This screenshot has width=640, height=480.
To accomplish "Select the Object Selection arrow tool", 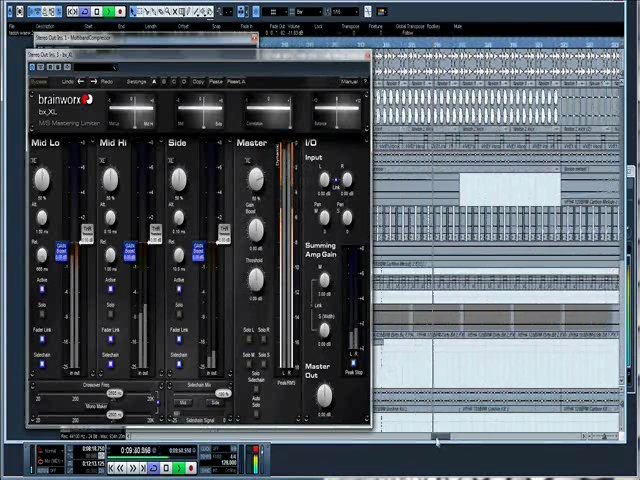I will pyautogui.click(x=133, y=11).
